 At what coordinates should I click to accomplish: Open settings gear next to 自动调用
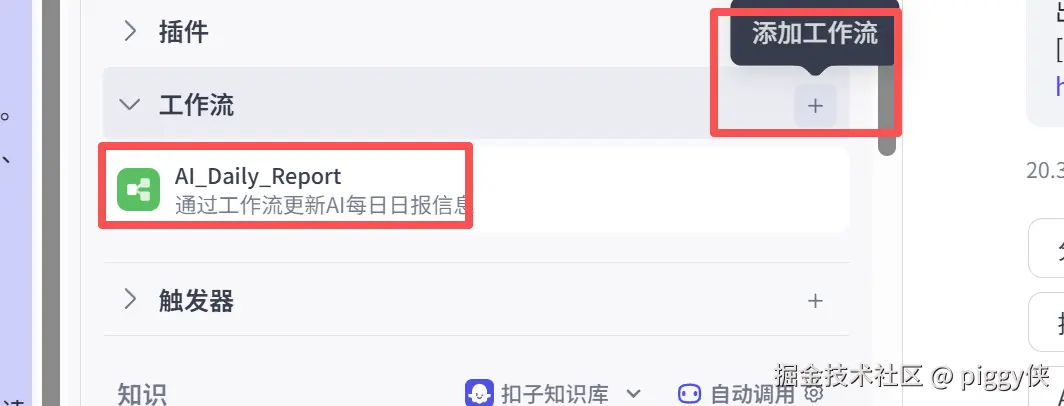coord(814,393)
